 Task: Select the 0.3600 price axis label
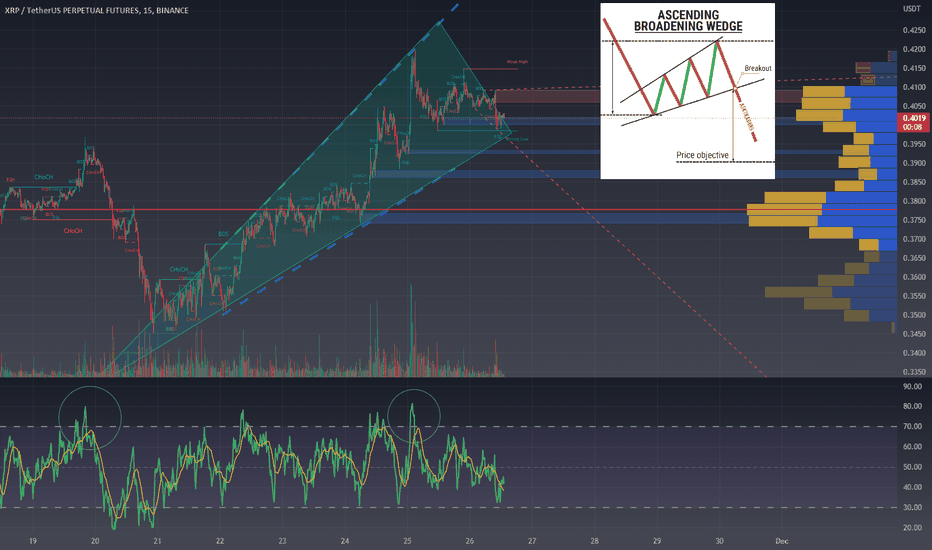(914, 277)
